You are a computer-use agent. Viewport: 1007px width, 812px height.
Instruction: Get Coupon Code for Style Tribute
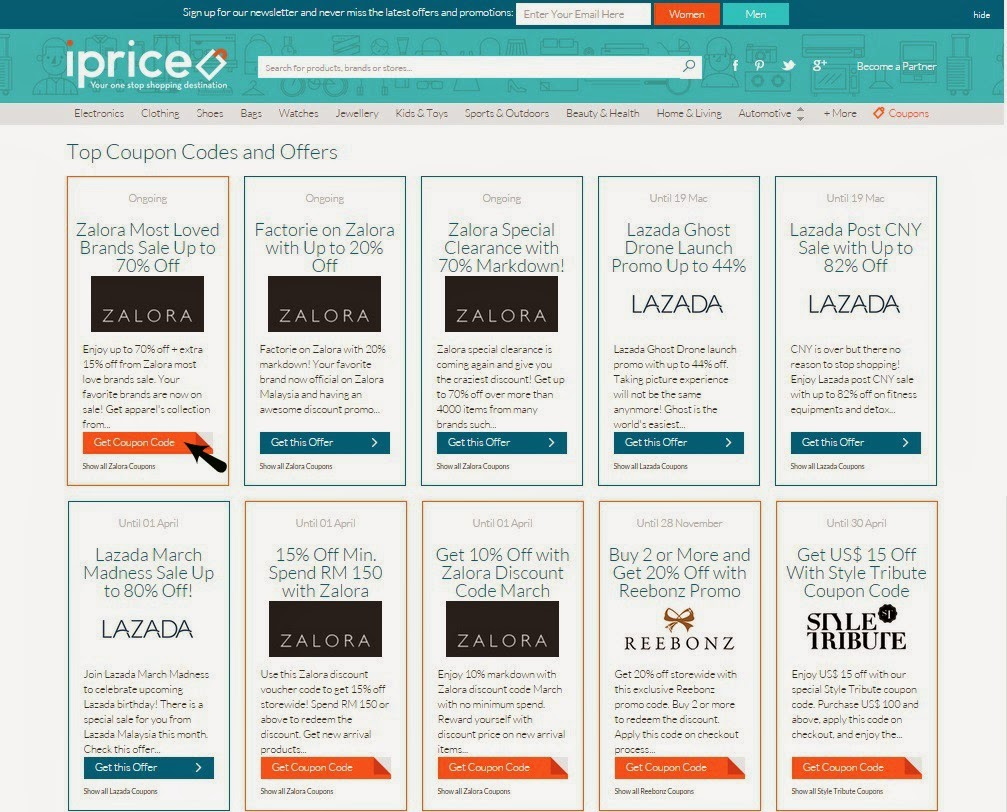pyautogui.click(x=857, y=768)
